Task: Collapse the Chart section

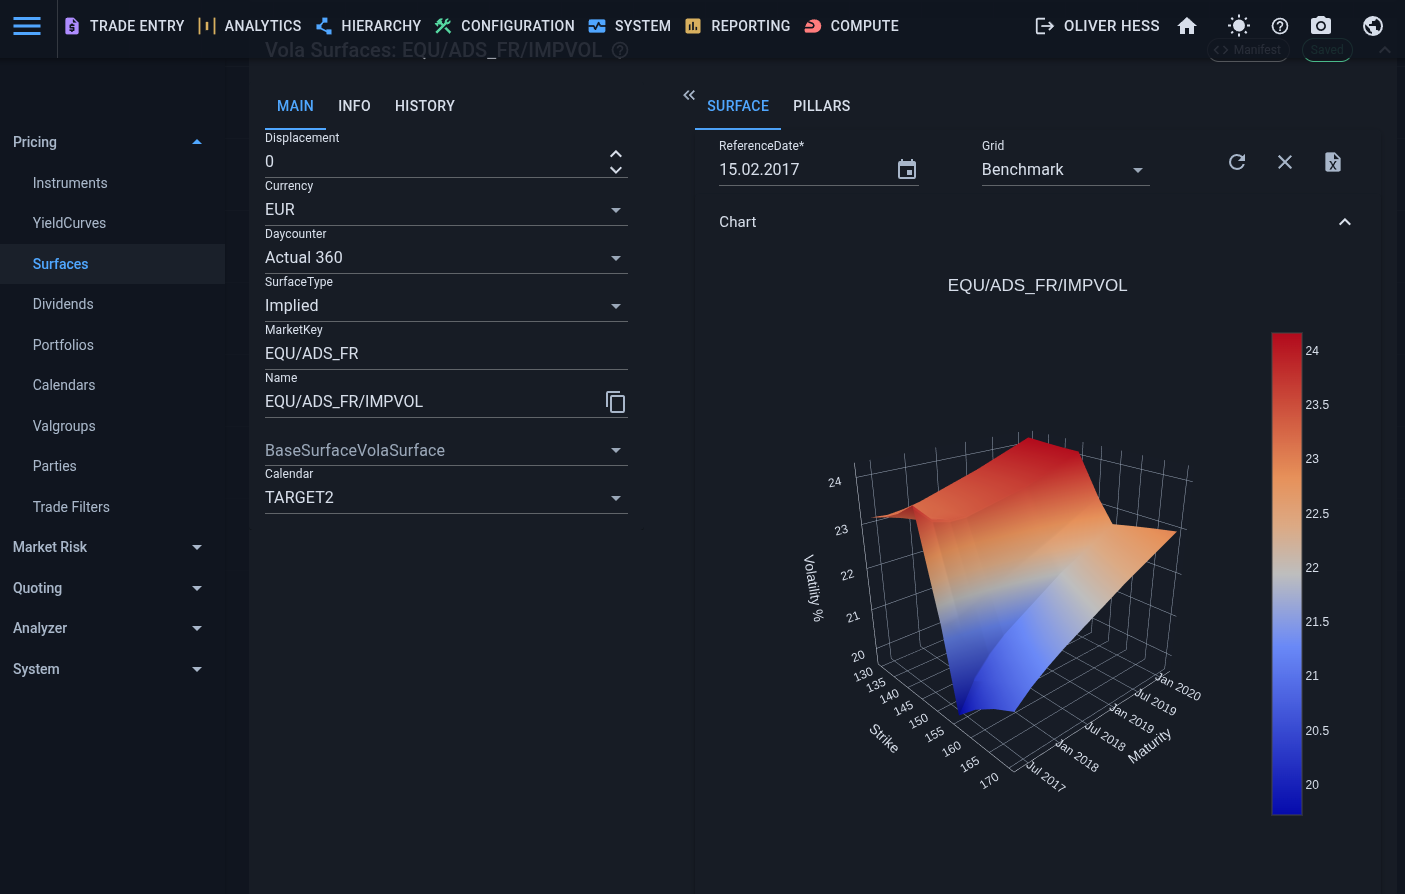Action: coord(1345,222)
